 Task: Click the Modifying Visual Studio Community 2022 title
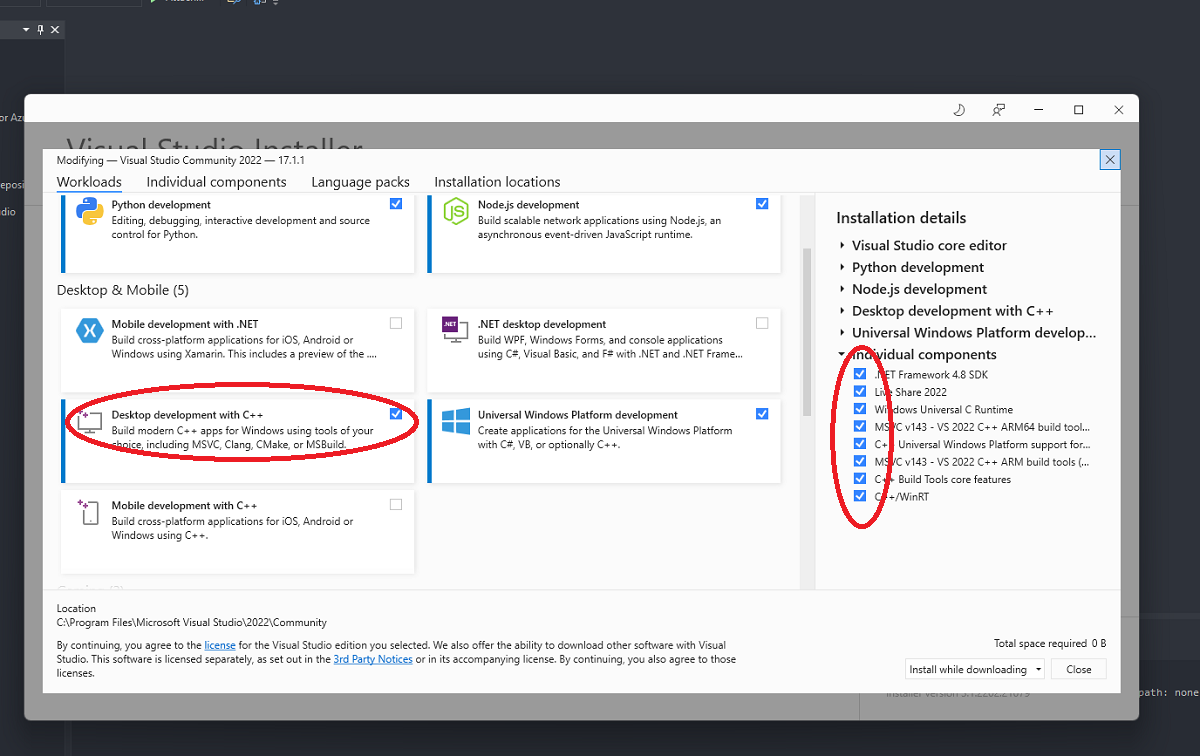180,160
